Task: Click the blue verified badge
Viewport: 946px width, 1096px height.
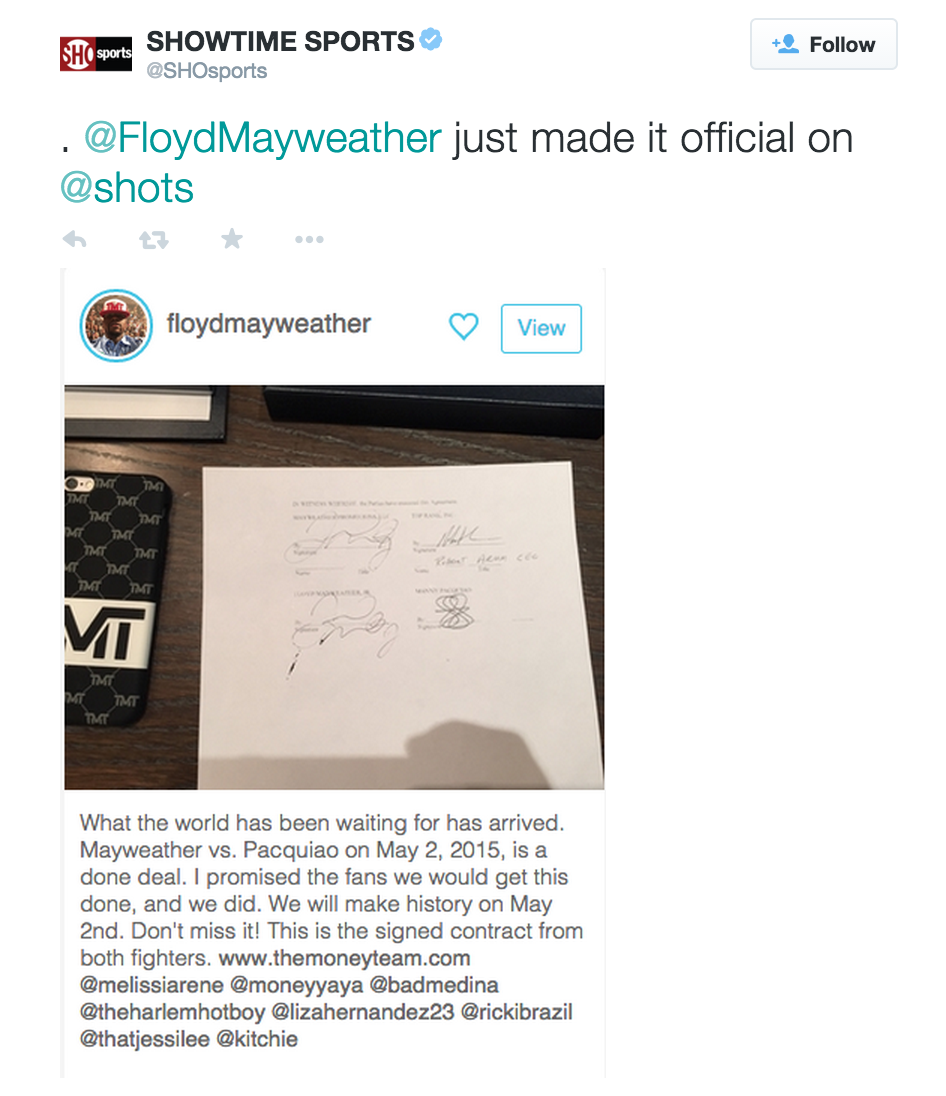Action: click(431, 40)
